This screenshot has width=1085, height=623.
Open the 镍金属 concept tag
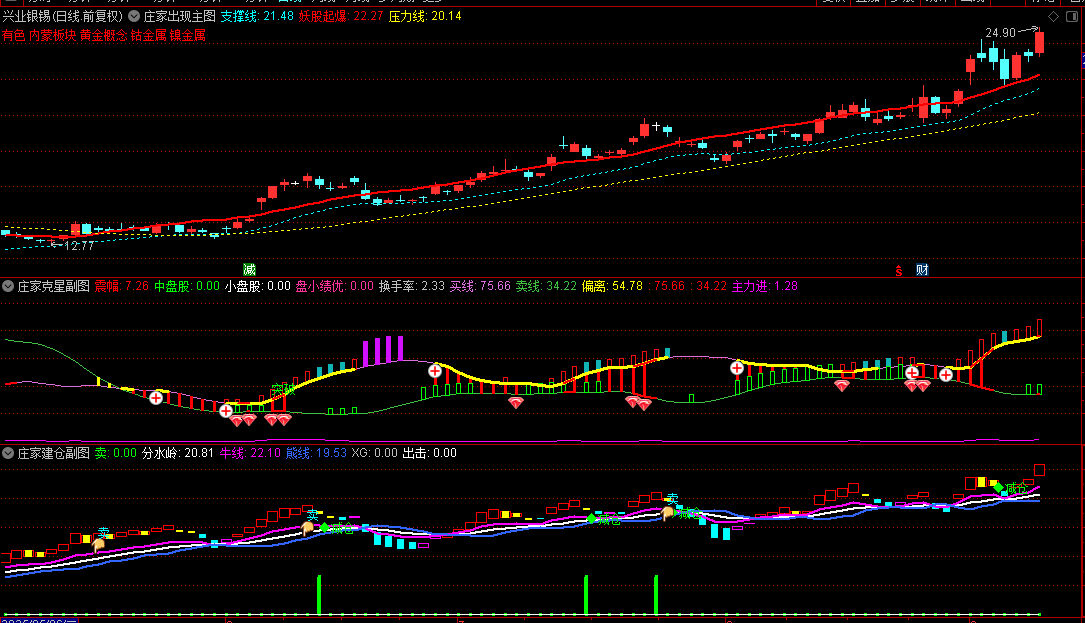tap(188, 35)
